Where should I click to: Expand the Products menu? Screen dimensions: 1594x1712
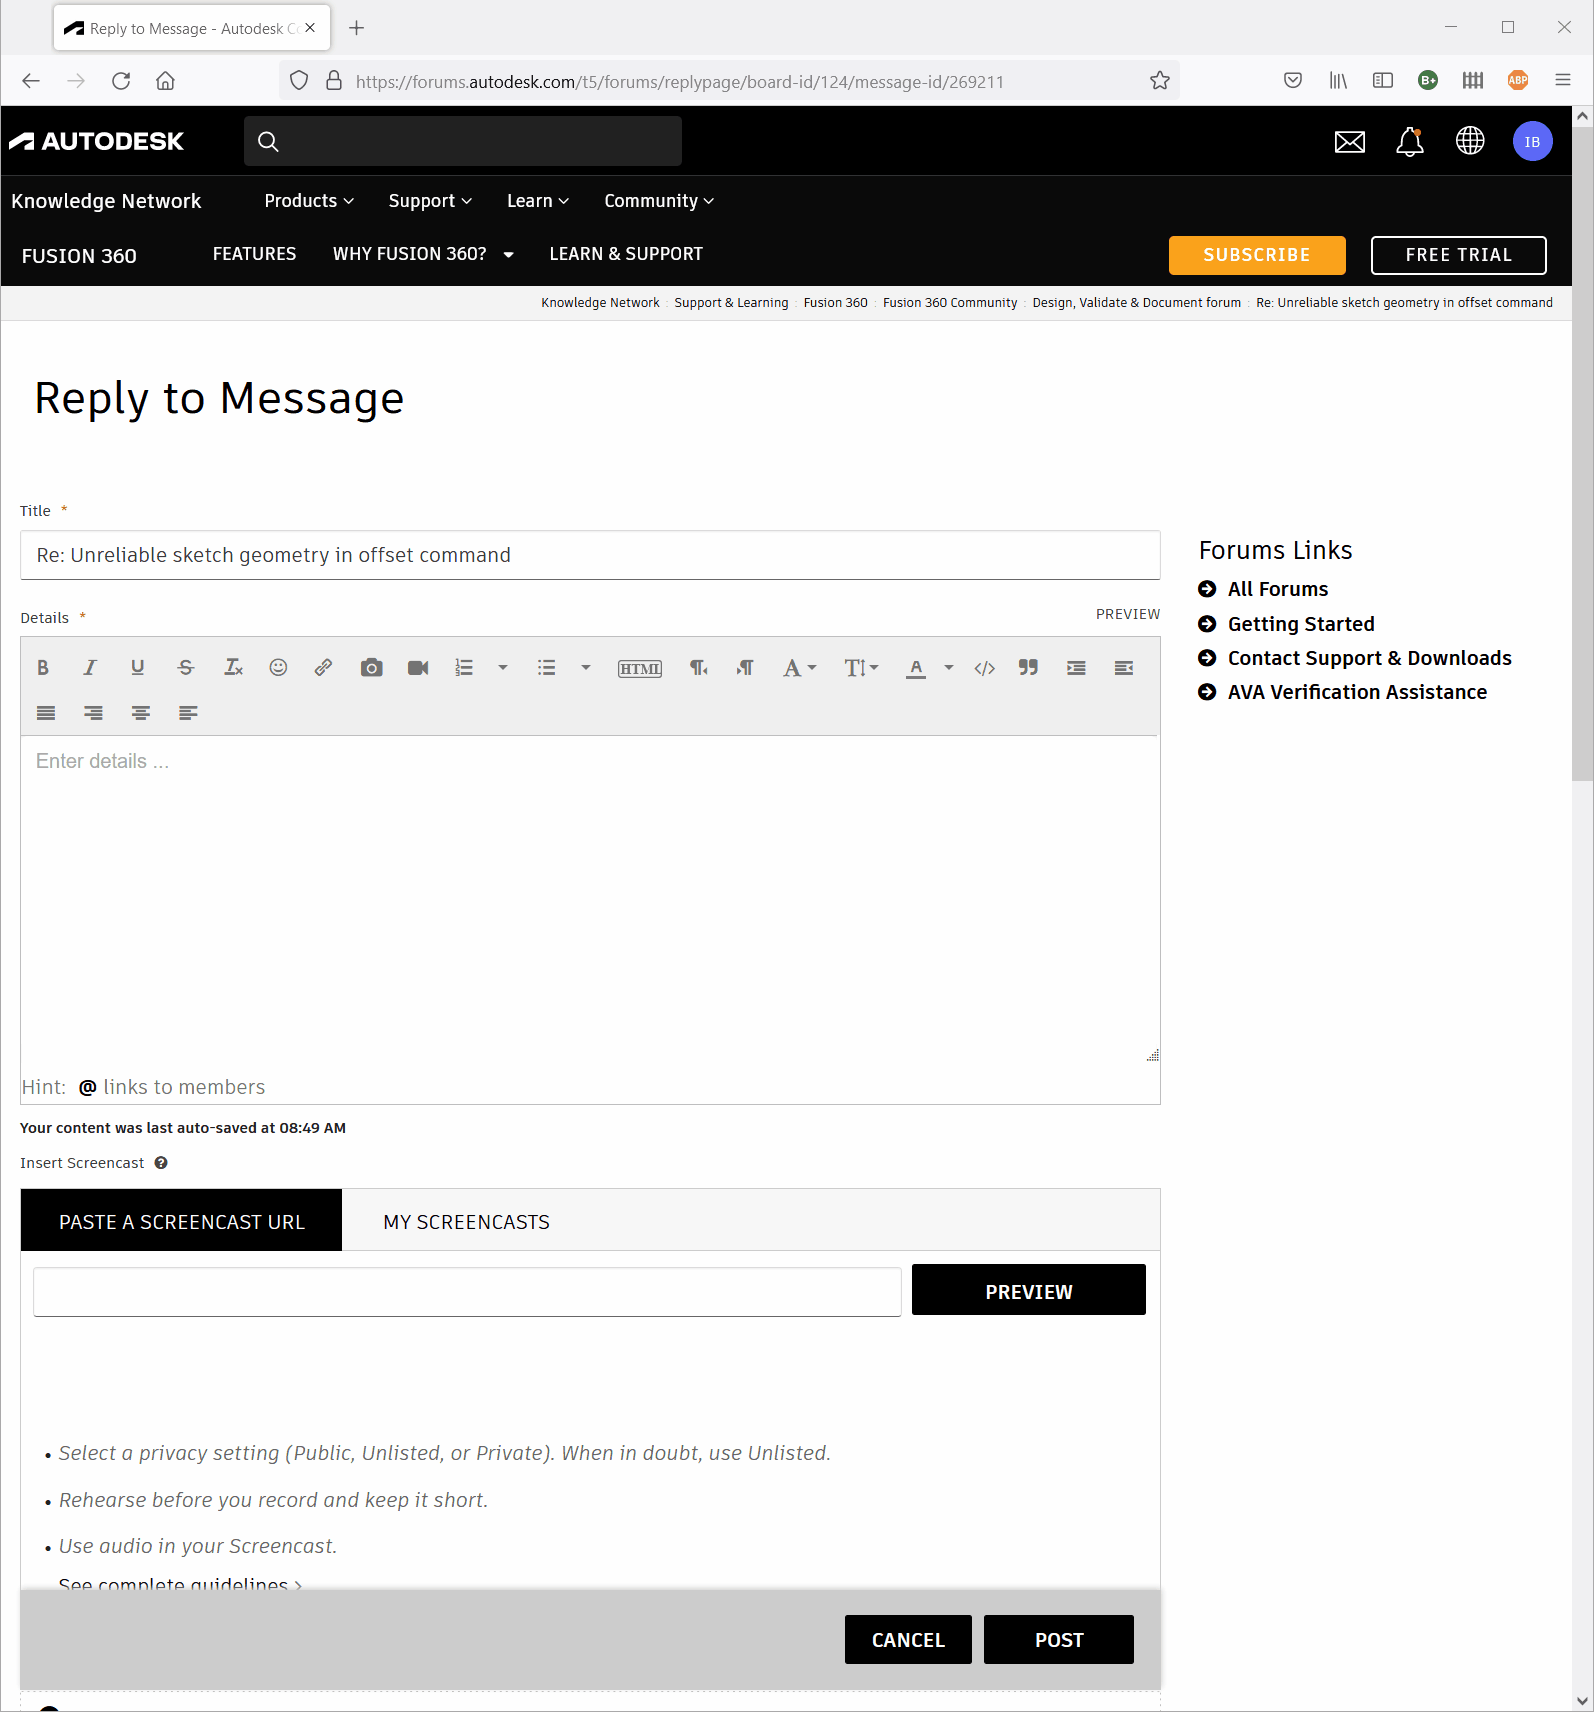309,201
